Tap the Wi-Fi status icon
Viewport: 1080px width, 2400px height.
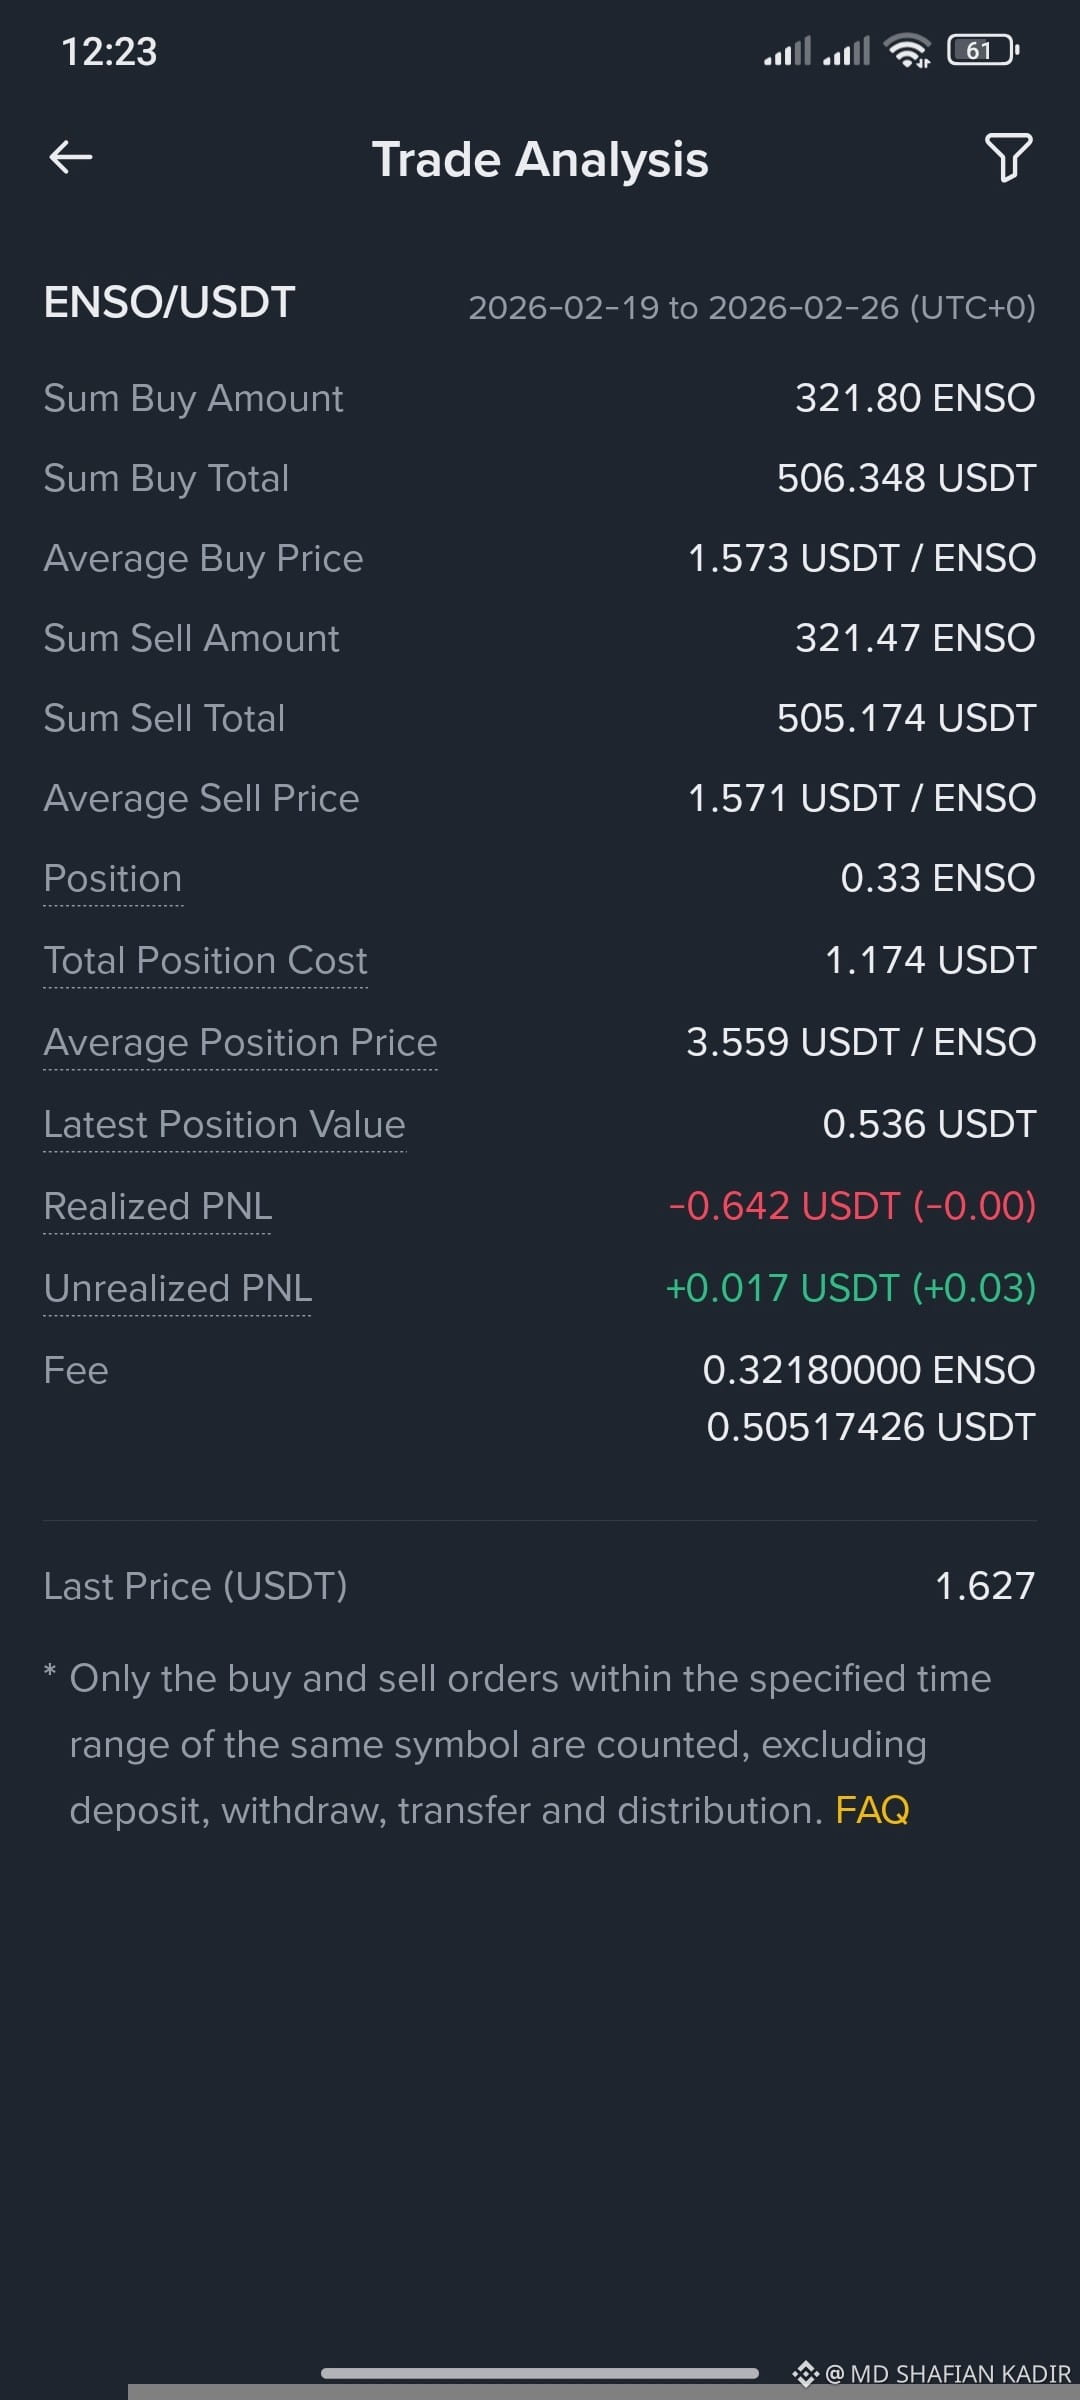[x=908, y=50]
